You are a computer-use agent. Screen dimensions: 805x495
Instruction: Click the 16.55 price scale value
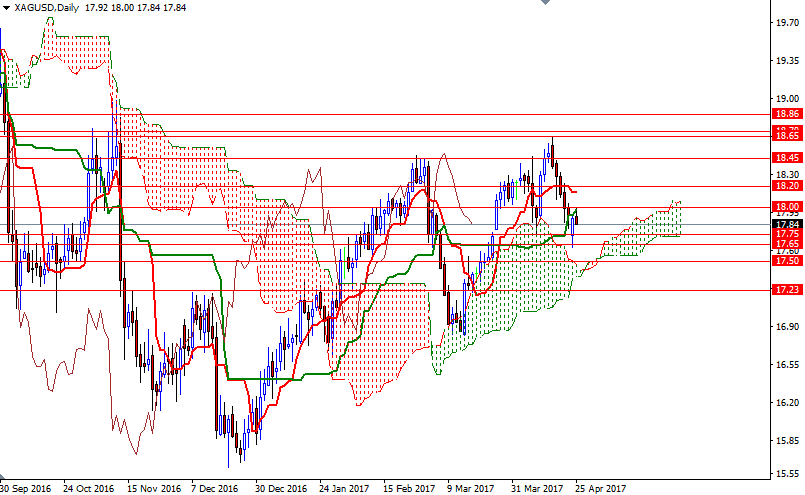pos(788,365)
